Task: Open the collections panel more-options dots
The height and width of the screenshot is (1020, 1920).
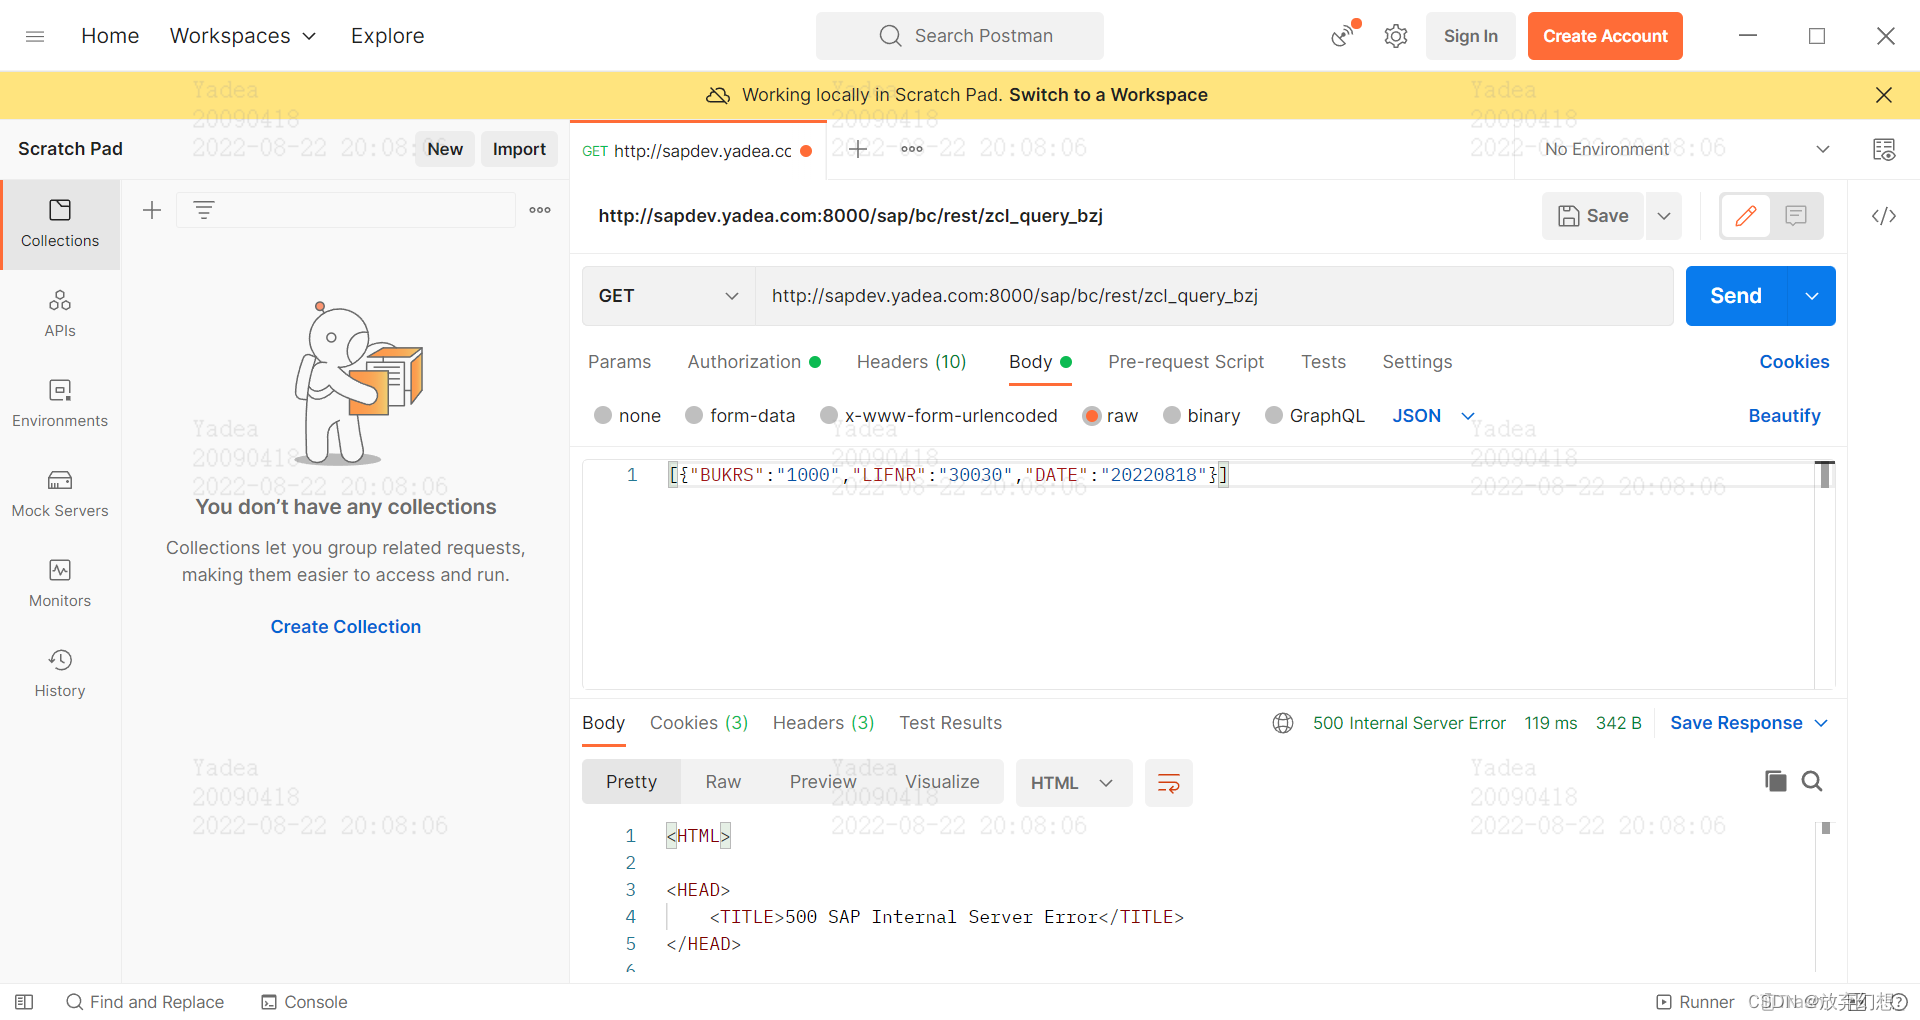Action: pos(540,210)
